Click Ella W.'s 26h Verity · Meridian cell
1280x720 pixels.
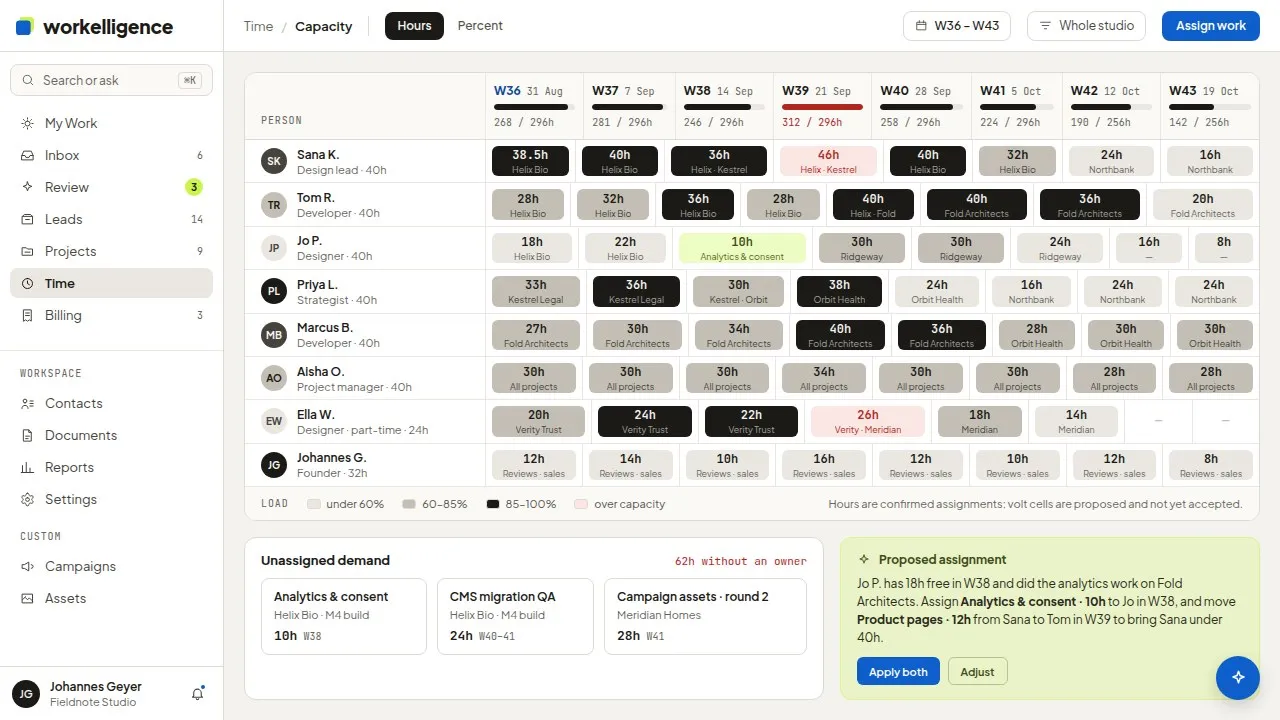click(x=868, y=421)
